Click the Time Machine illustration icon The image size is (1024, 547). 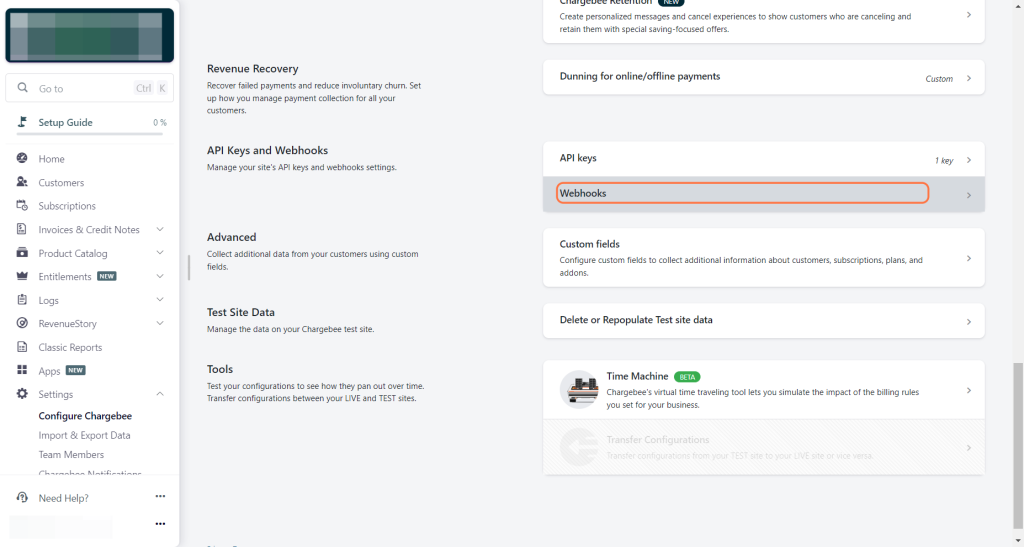pyautogui.click(x=579, y=389)
